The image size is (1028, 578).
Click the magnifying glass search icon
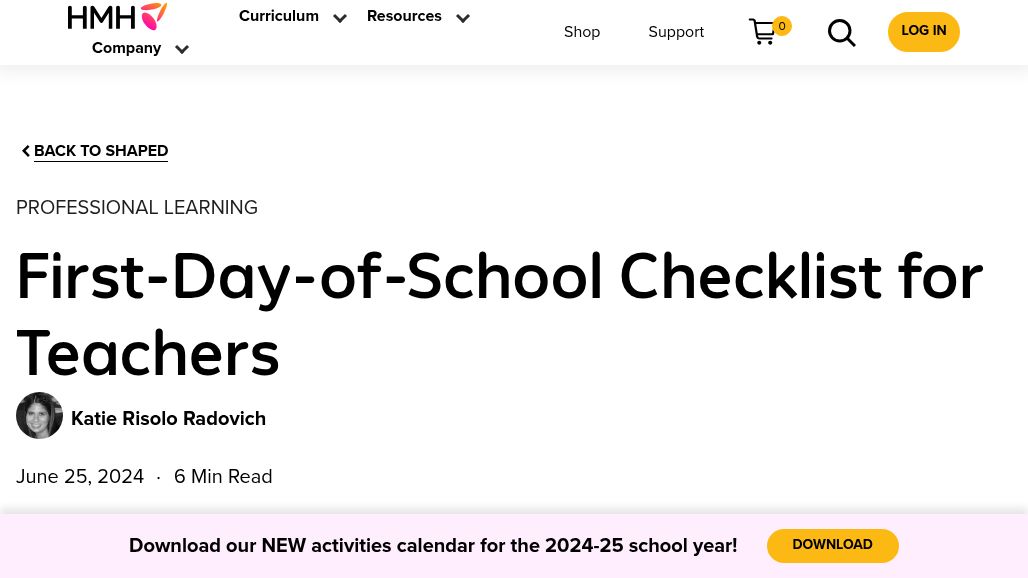point(842,33)
